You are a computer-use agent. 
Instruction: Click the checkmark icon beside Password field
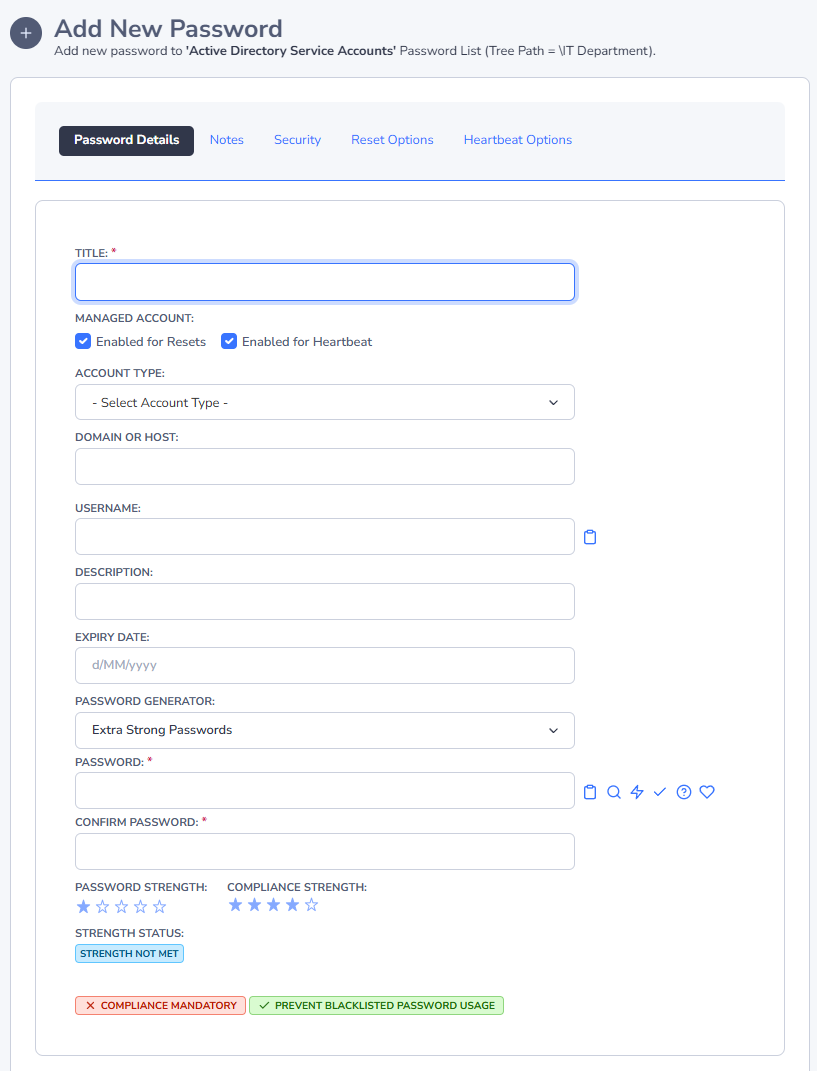660,792
